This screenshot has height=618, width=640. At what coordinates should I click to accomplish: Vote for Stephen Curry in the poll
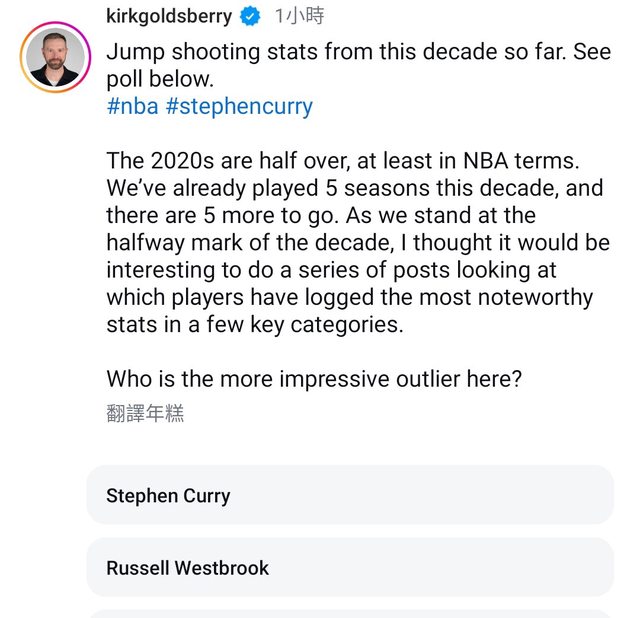coord(350,495)
